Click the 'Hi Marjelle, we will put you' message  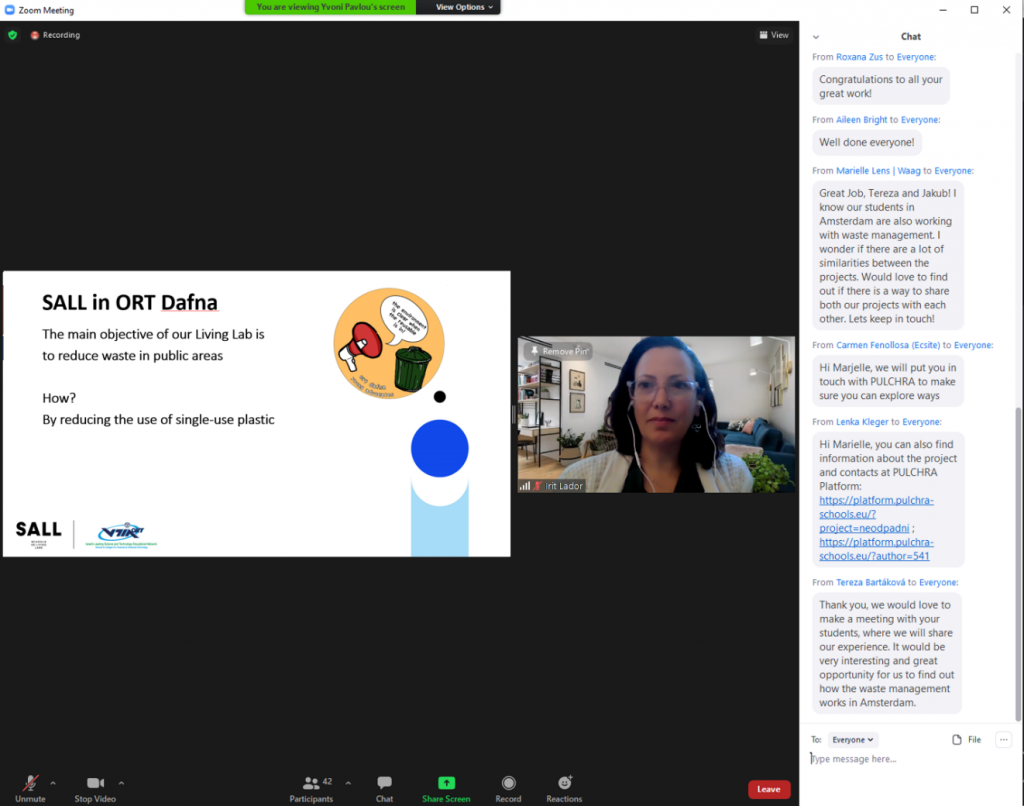point(888,381)
